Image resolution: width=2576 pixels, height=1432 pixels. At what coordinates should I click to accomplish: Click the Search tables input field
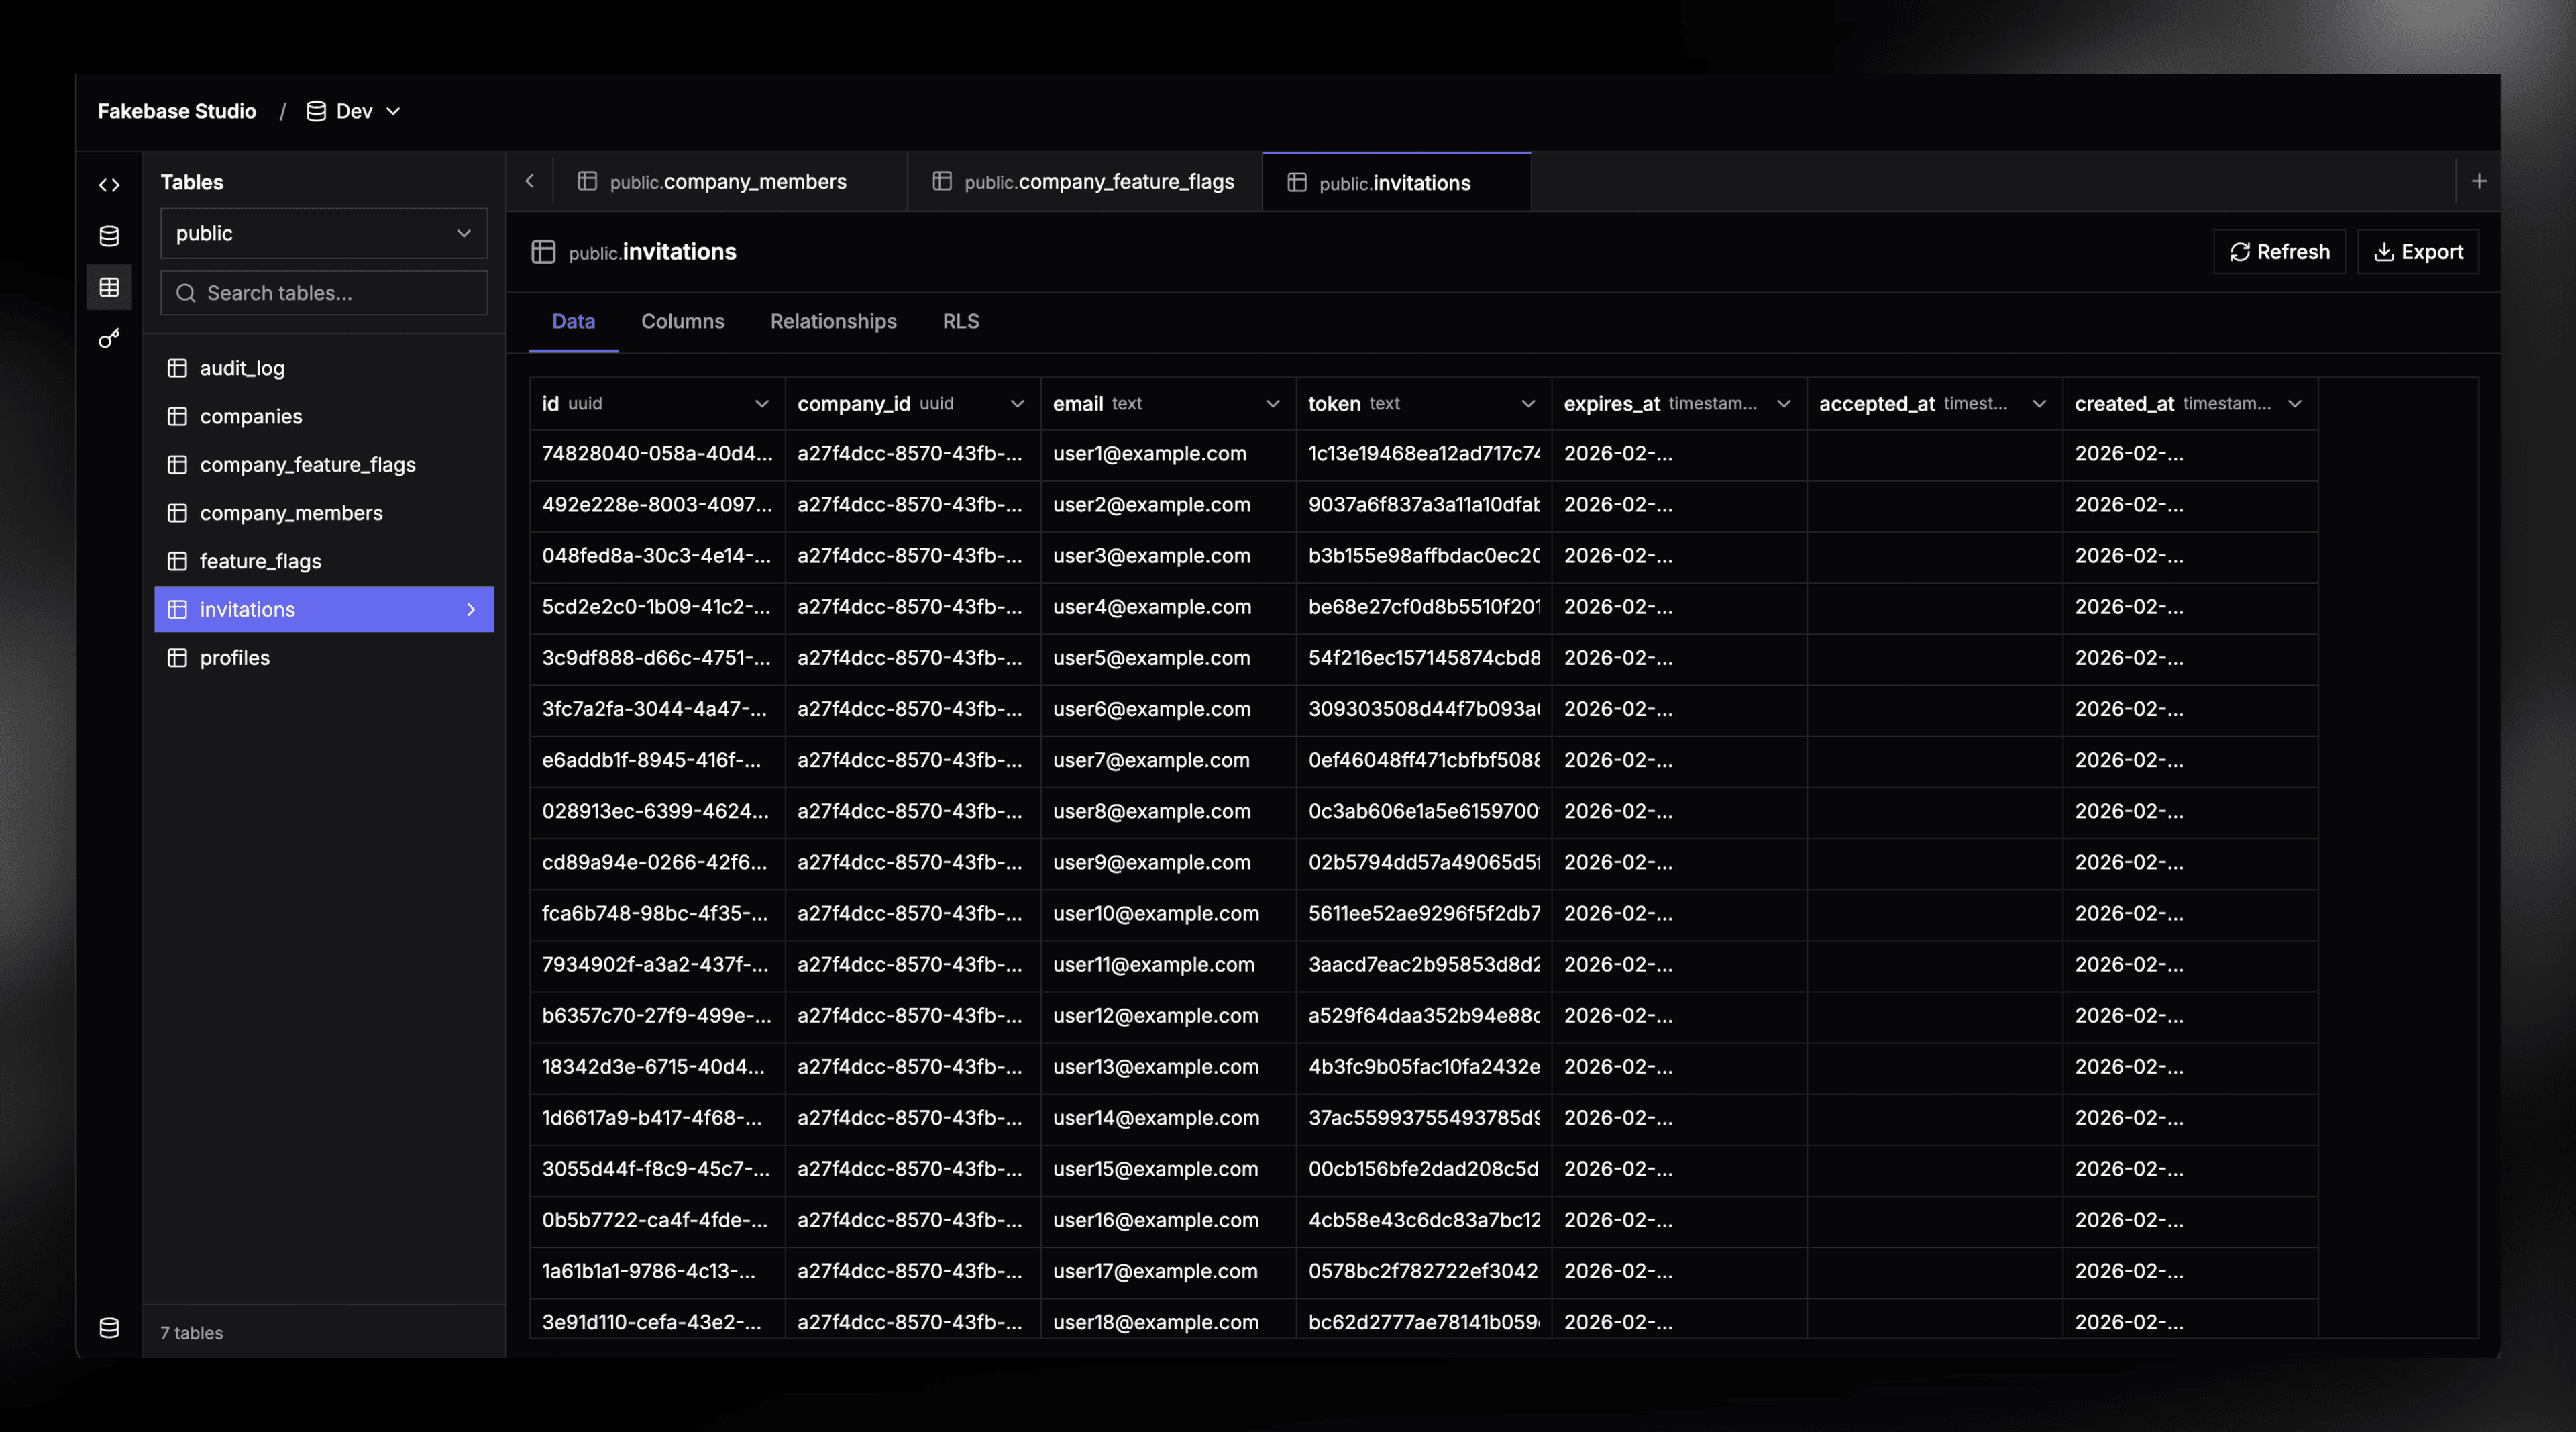(x=323, y=293)
